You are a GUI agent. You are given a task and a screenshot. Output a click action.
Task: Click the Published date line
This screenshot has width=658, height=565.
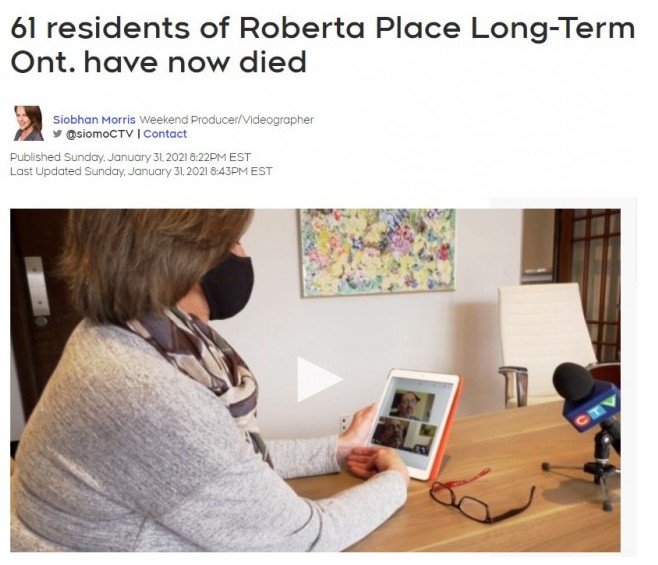(131, 157)
